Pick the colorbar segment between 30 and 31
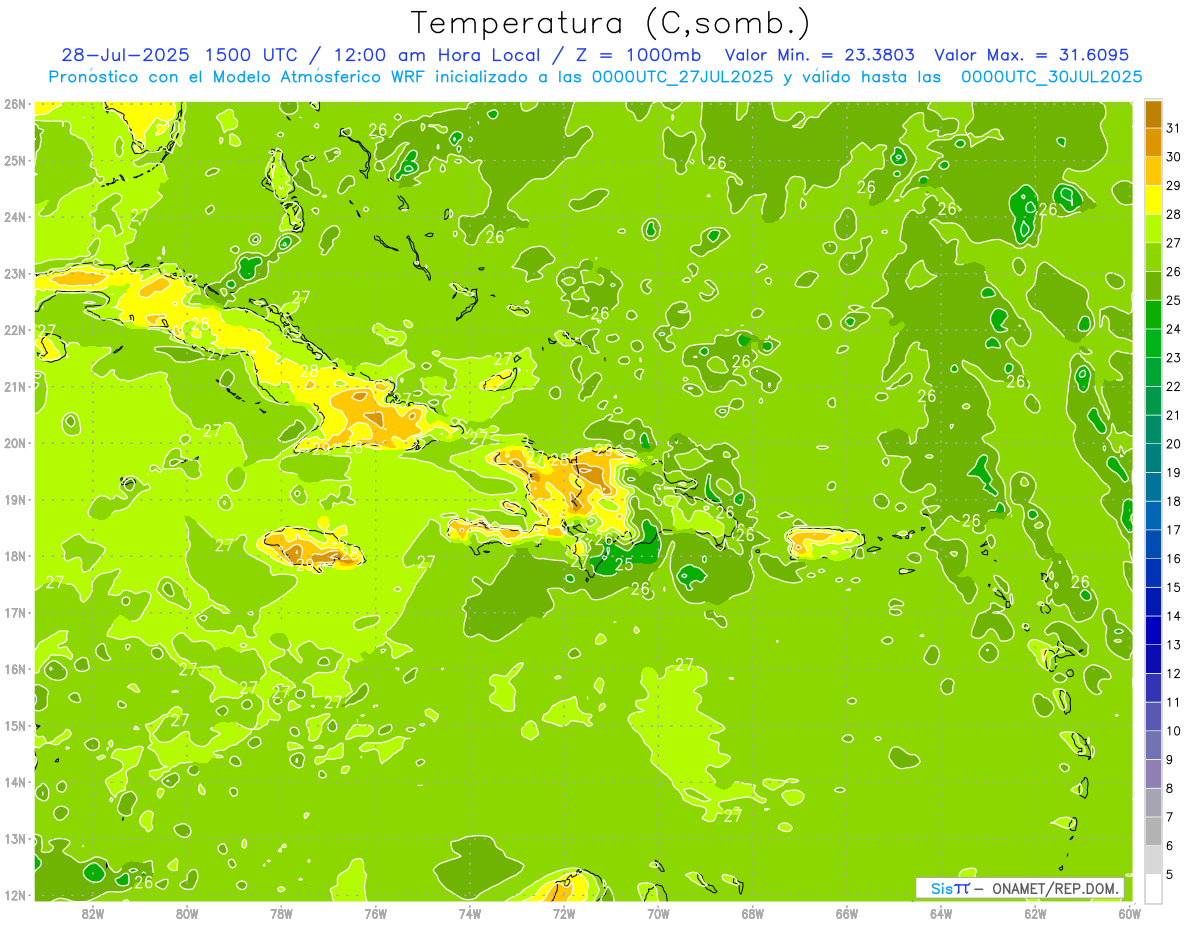This screenshot has width=1200, height=927. (1153, 142)
